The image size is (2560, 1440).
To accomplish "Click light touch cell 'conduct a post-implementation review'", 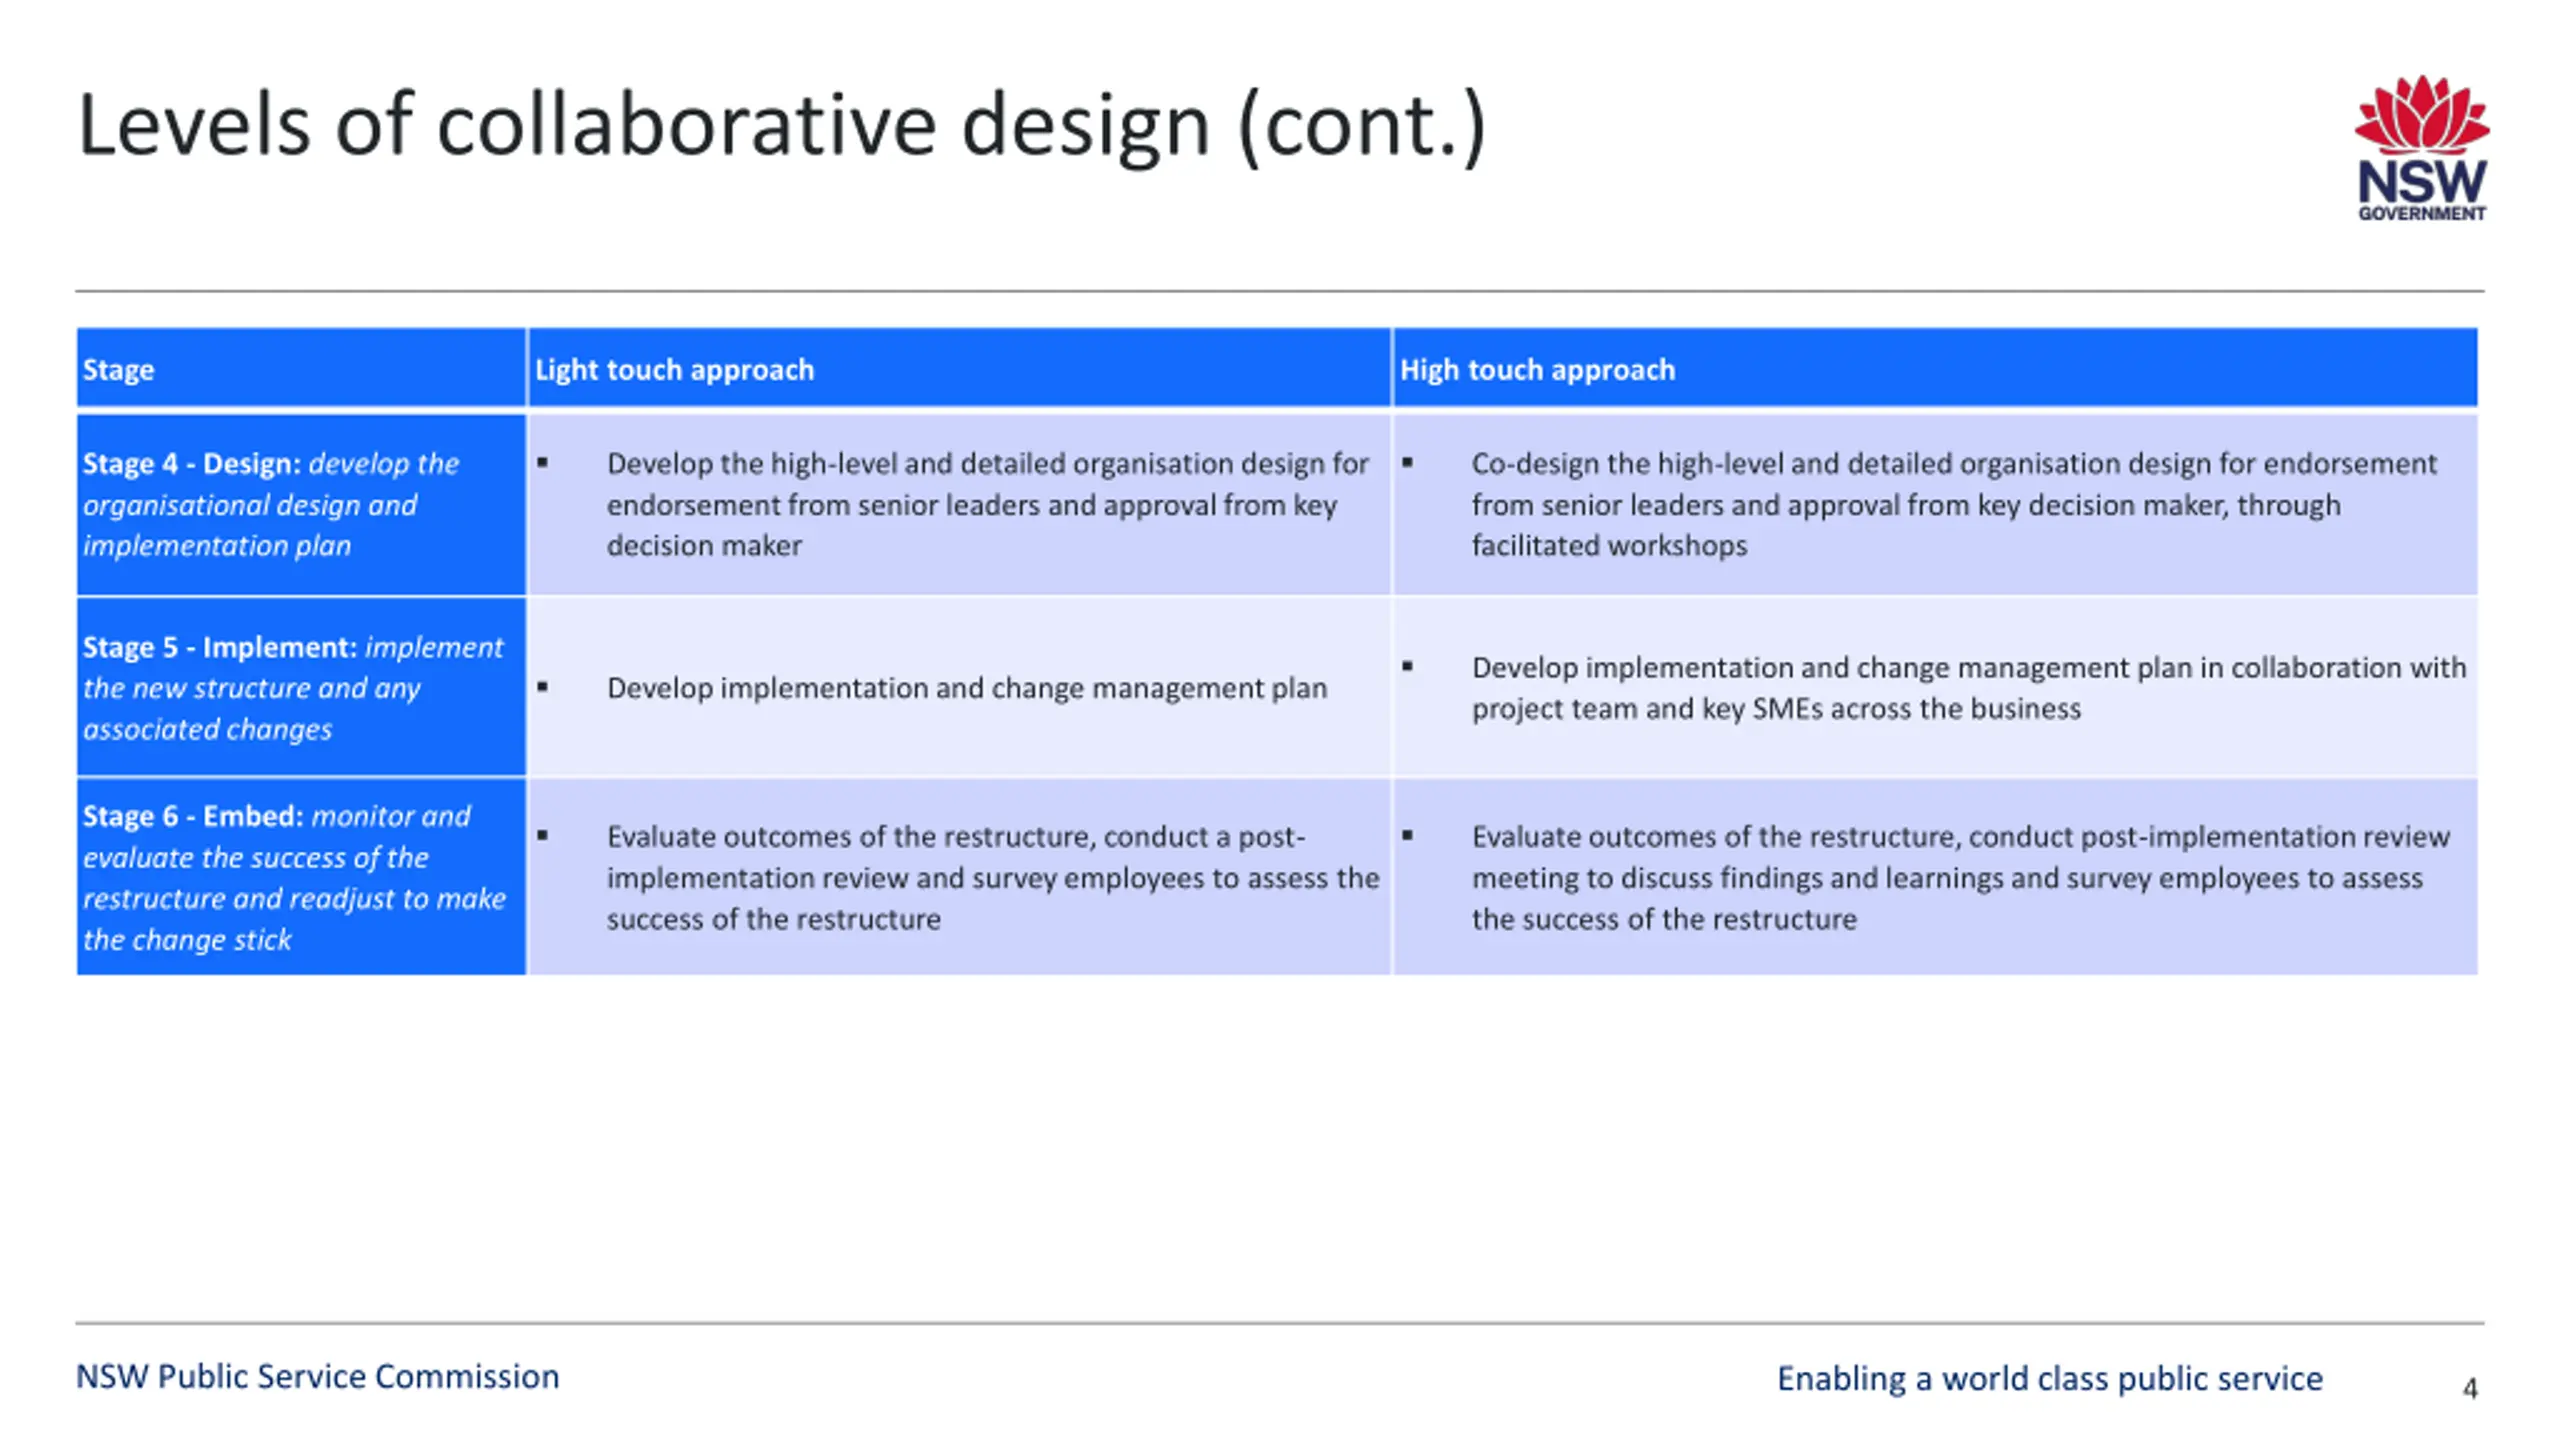I will [x=959, y=877].
